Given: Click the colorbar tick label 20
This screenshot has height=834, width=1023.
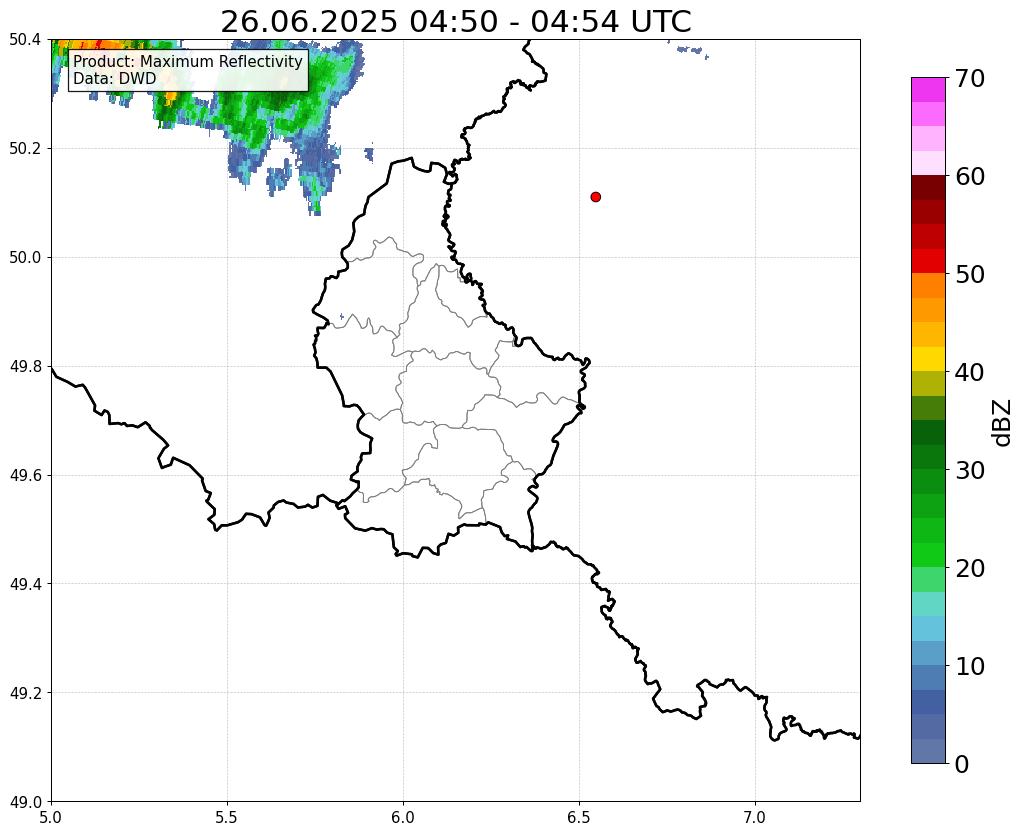Looking at the screenshot, I should (x=969, y=568).
